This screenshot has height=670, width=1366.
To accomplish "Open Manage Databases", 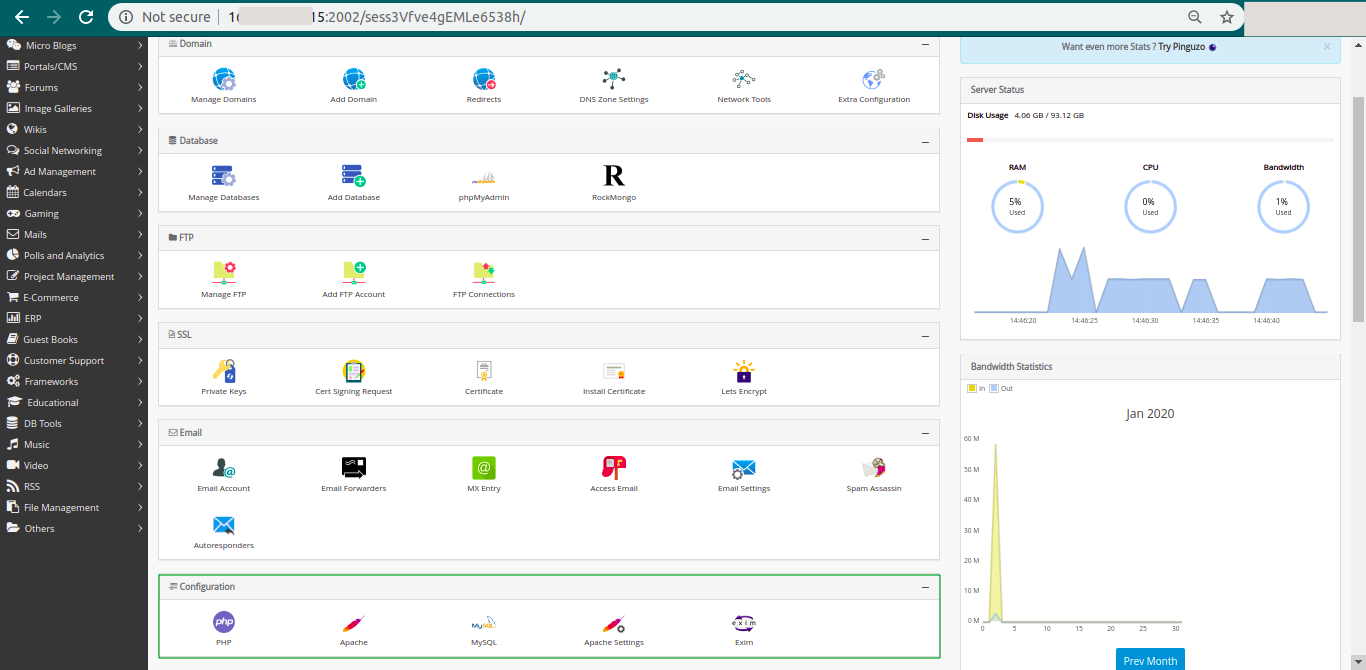I will (223, 177).
